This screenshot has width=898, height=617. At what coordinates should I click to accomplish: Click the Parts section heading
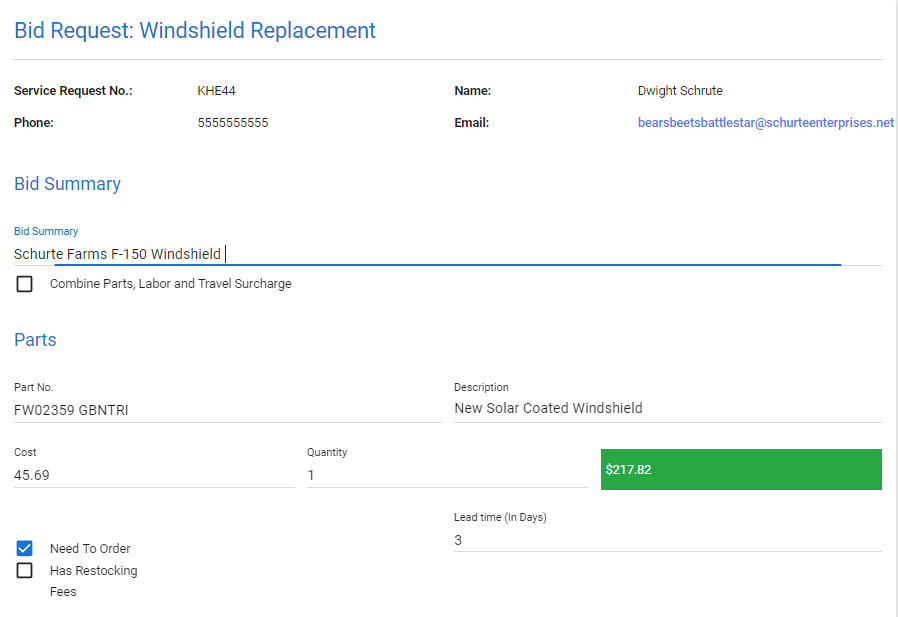pos(36,340)
